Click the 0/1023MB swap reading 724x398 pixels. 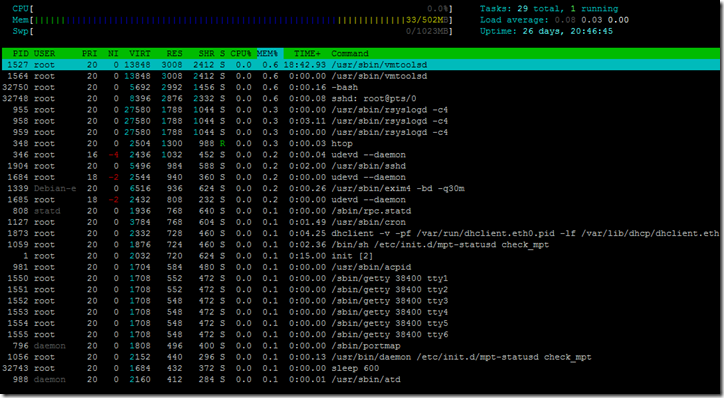[427, 31]
